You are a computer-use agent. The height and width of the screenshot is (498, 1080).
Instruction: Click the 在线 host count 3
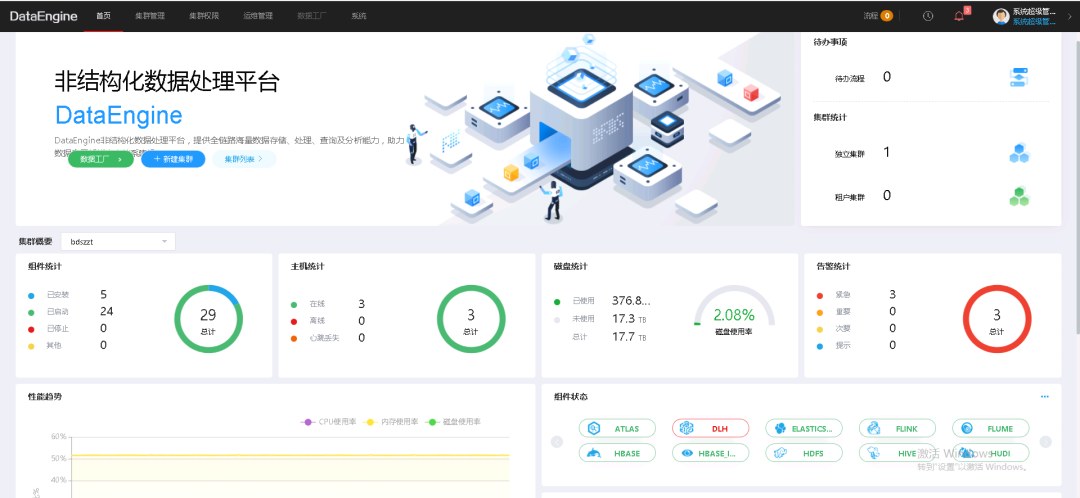click(x=362, y=304)
